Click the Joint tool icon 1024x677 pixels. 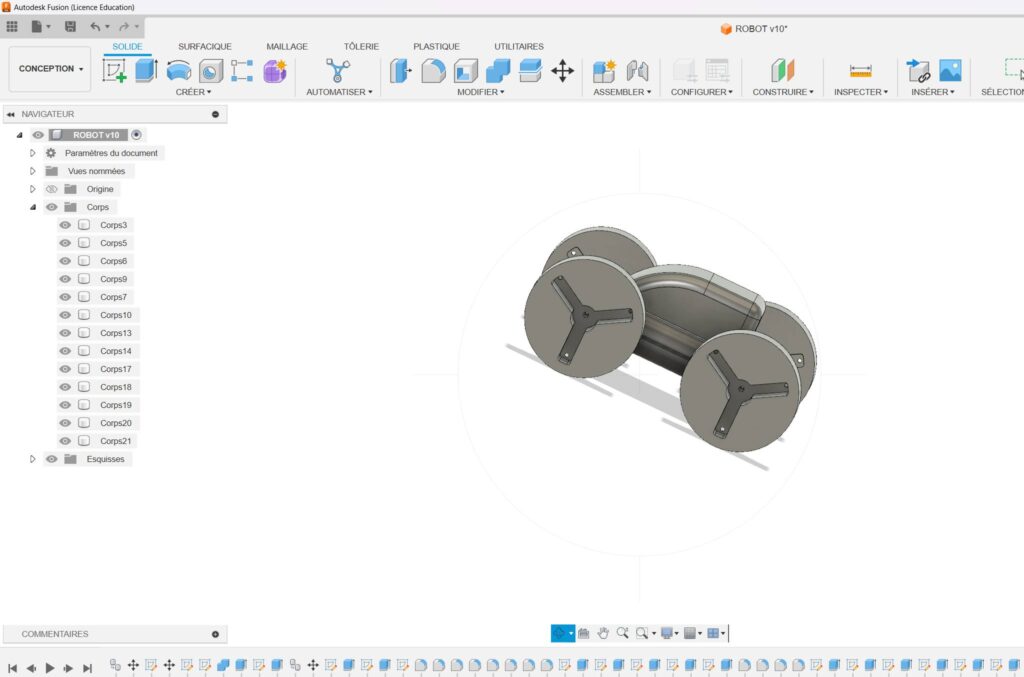tap(637, 71)
